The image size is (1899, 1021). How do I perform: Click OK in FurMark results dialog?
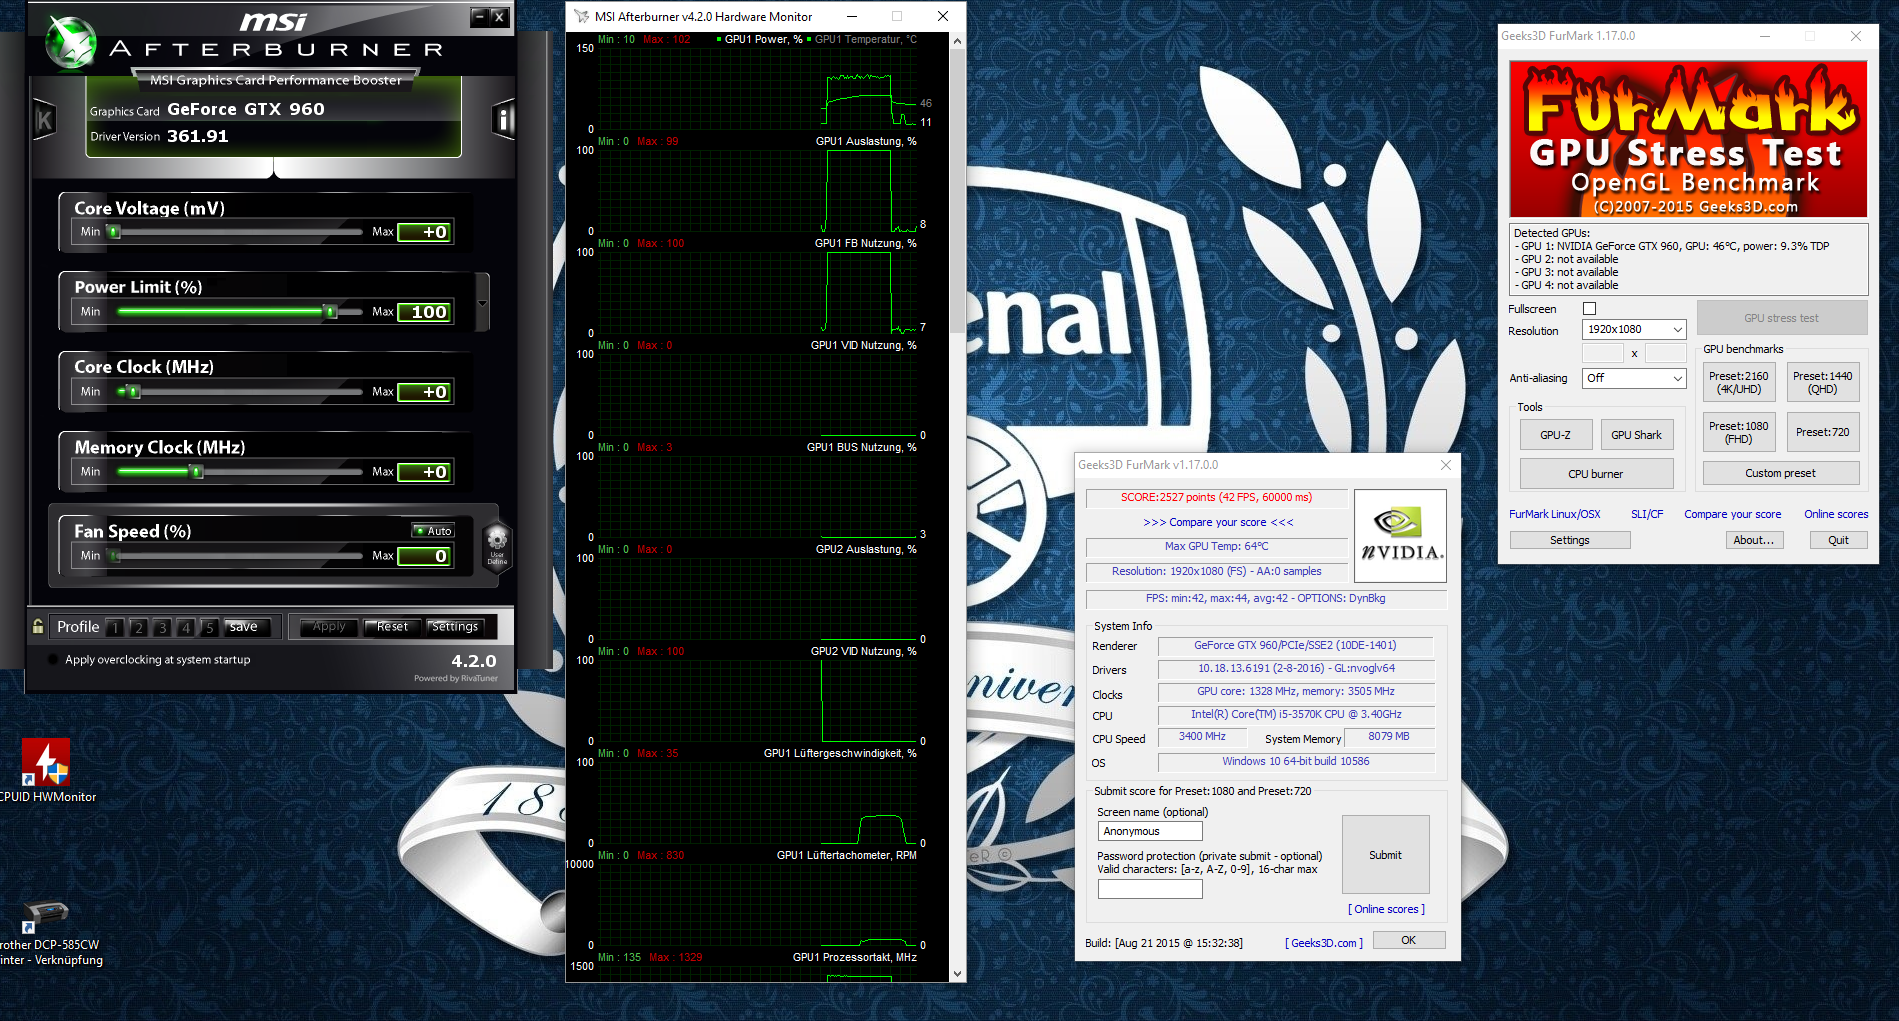click(x=1408, y=940)
